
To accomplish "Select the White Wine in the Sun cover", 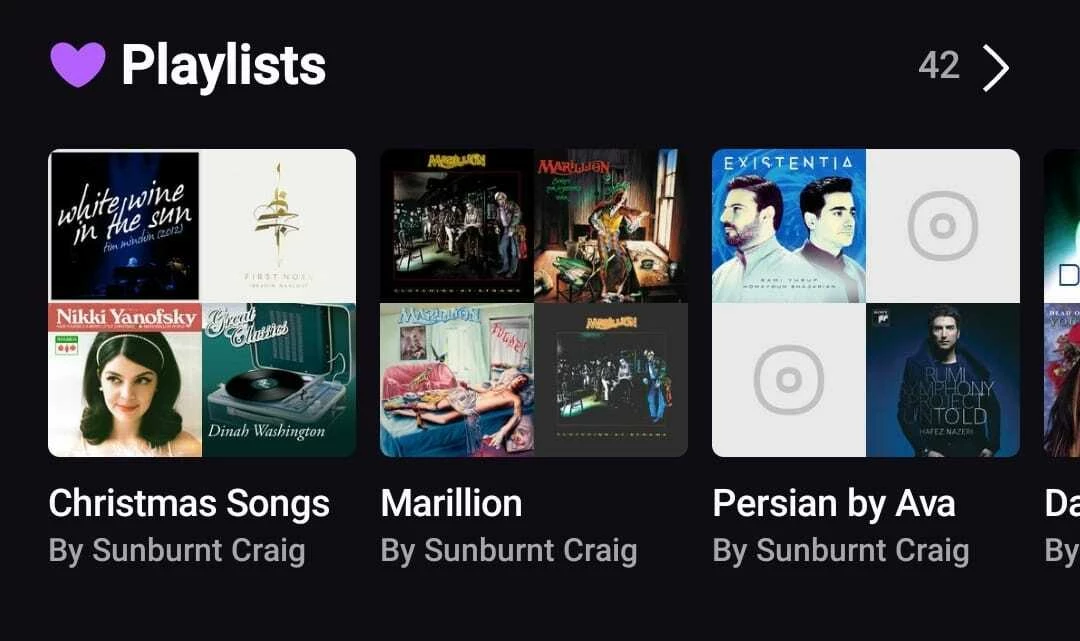I will (x=125, y=226).
